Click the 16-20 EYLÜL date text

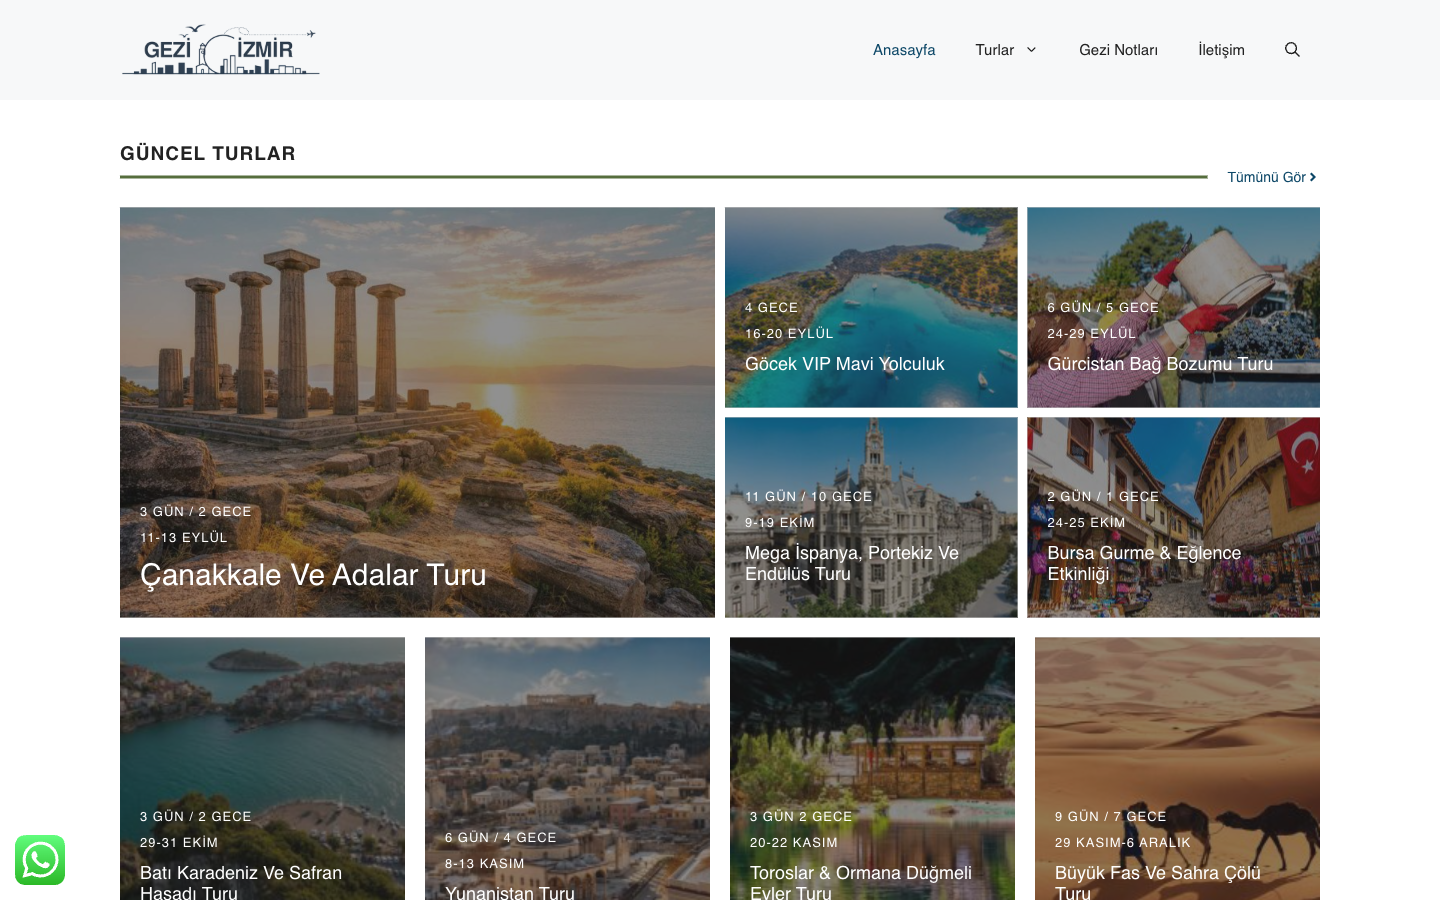(x=789, y=333)
